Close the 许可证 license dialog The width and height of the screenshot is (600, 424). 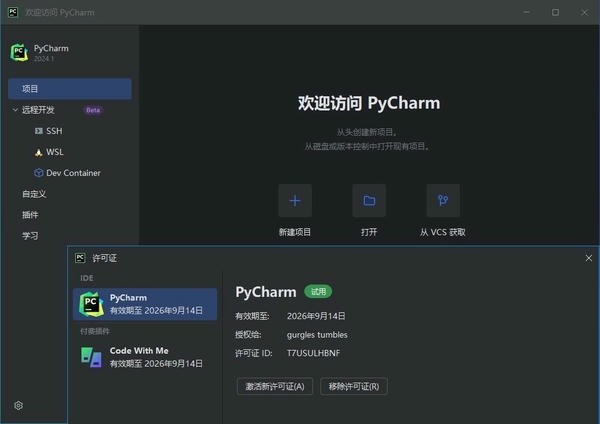(x=589, y=258)
